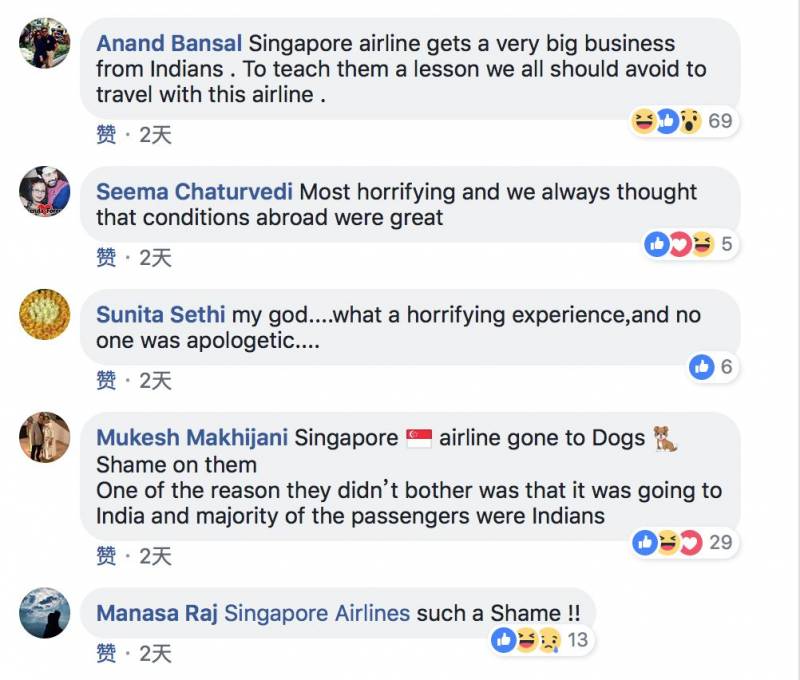Show the 6 likes on Sunita's comment
The width and height of the screenshot is (800, 680).
(x=712, y=367)
